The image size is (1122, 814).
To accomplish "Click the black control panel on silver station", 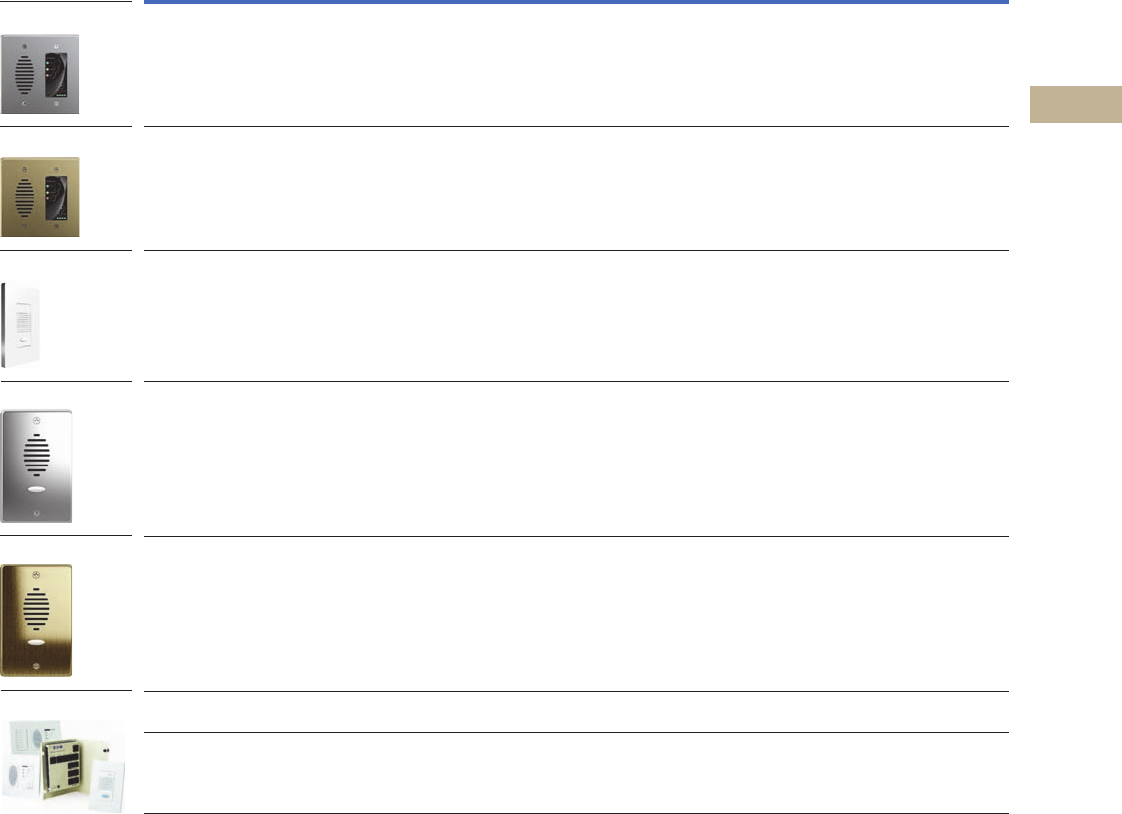I will (x=58, y=74).
